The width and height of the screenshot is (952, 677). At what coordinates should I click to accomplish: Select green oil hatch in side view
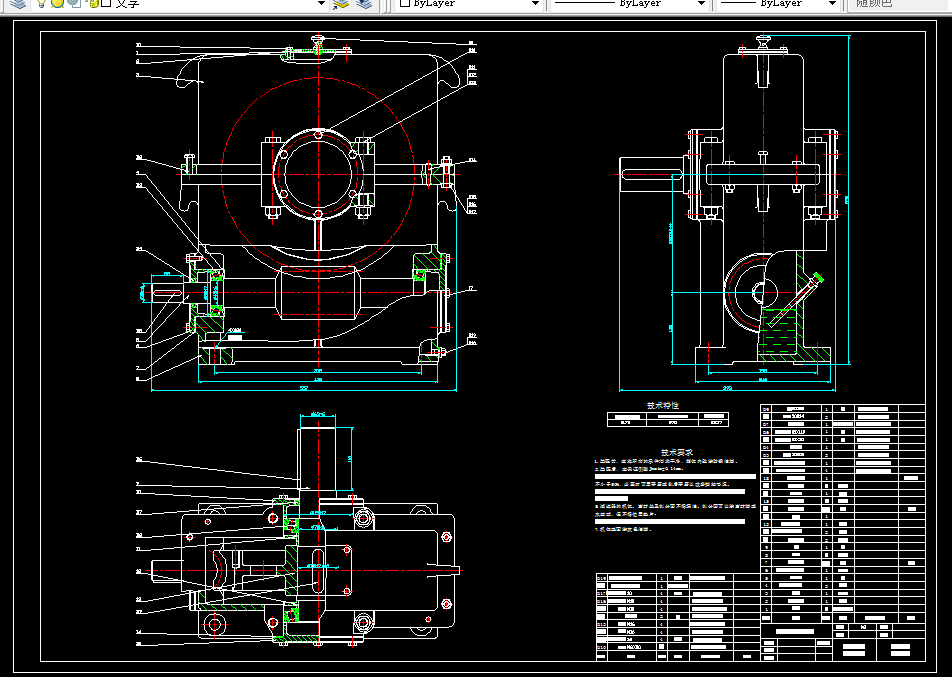point(778,331)
